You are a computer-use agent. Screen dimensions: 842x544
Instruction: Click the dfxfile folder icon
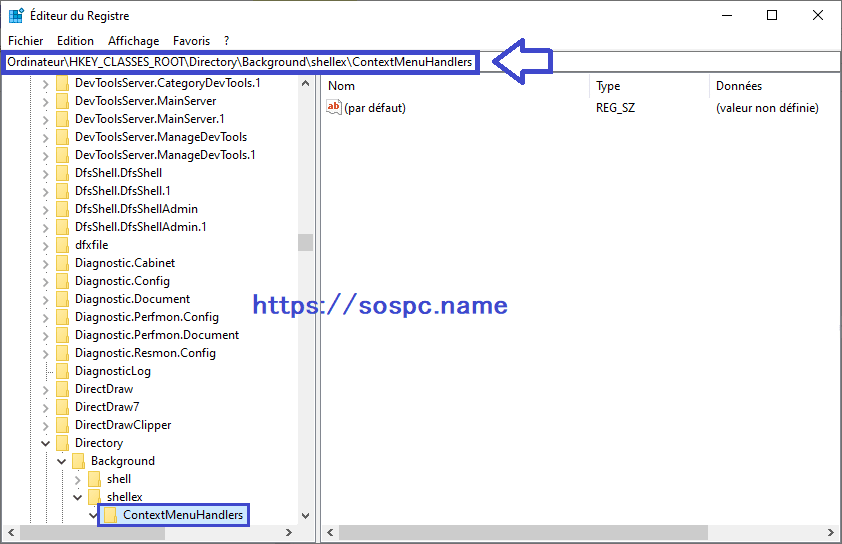coord(62,245)
